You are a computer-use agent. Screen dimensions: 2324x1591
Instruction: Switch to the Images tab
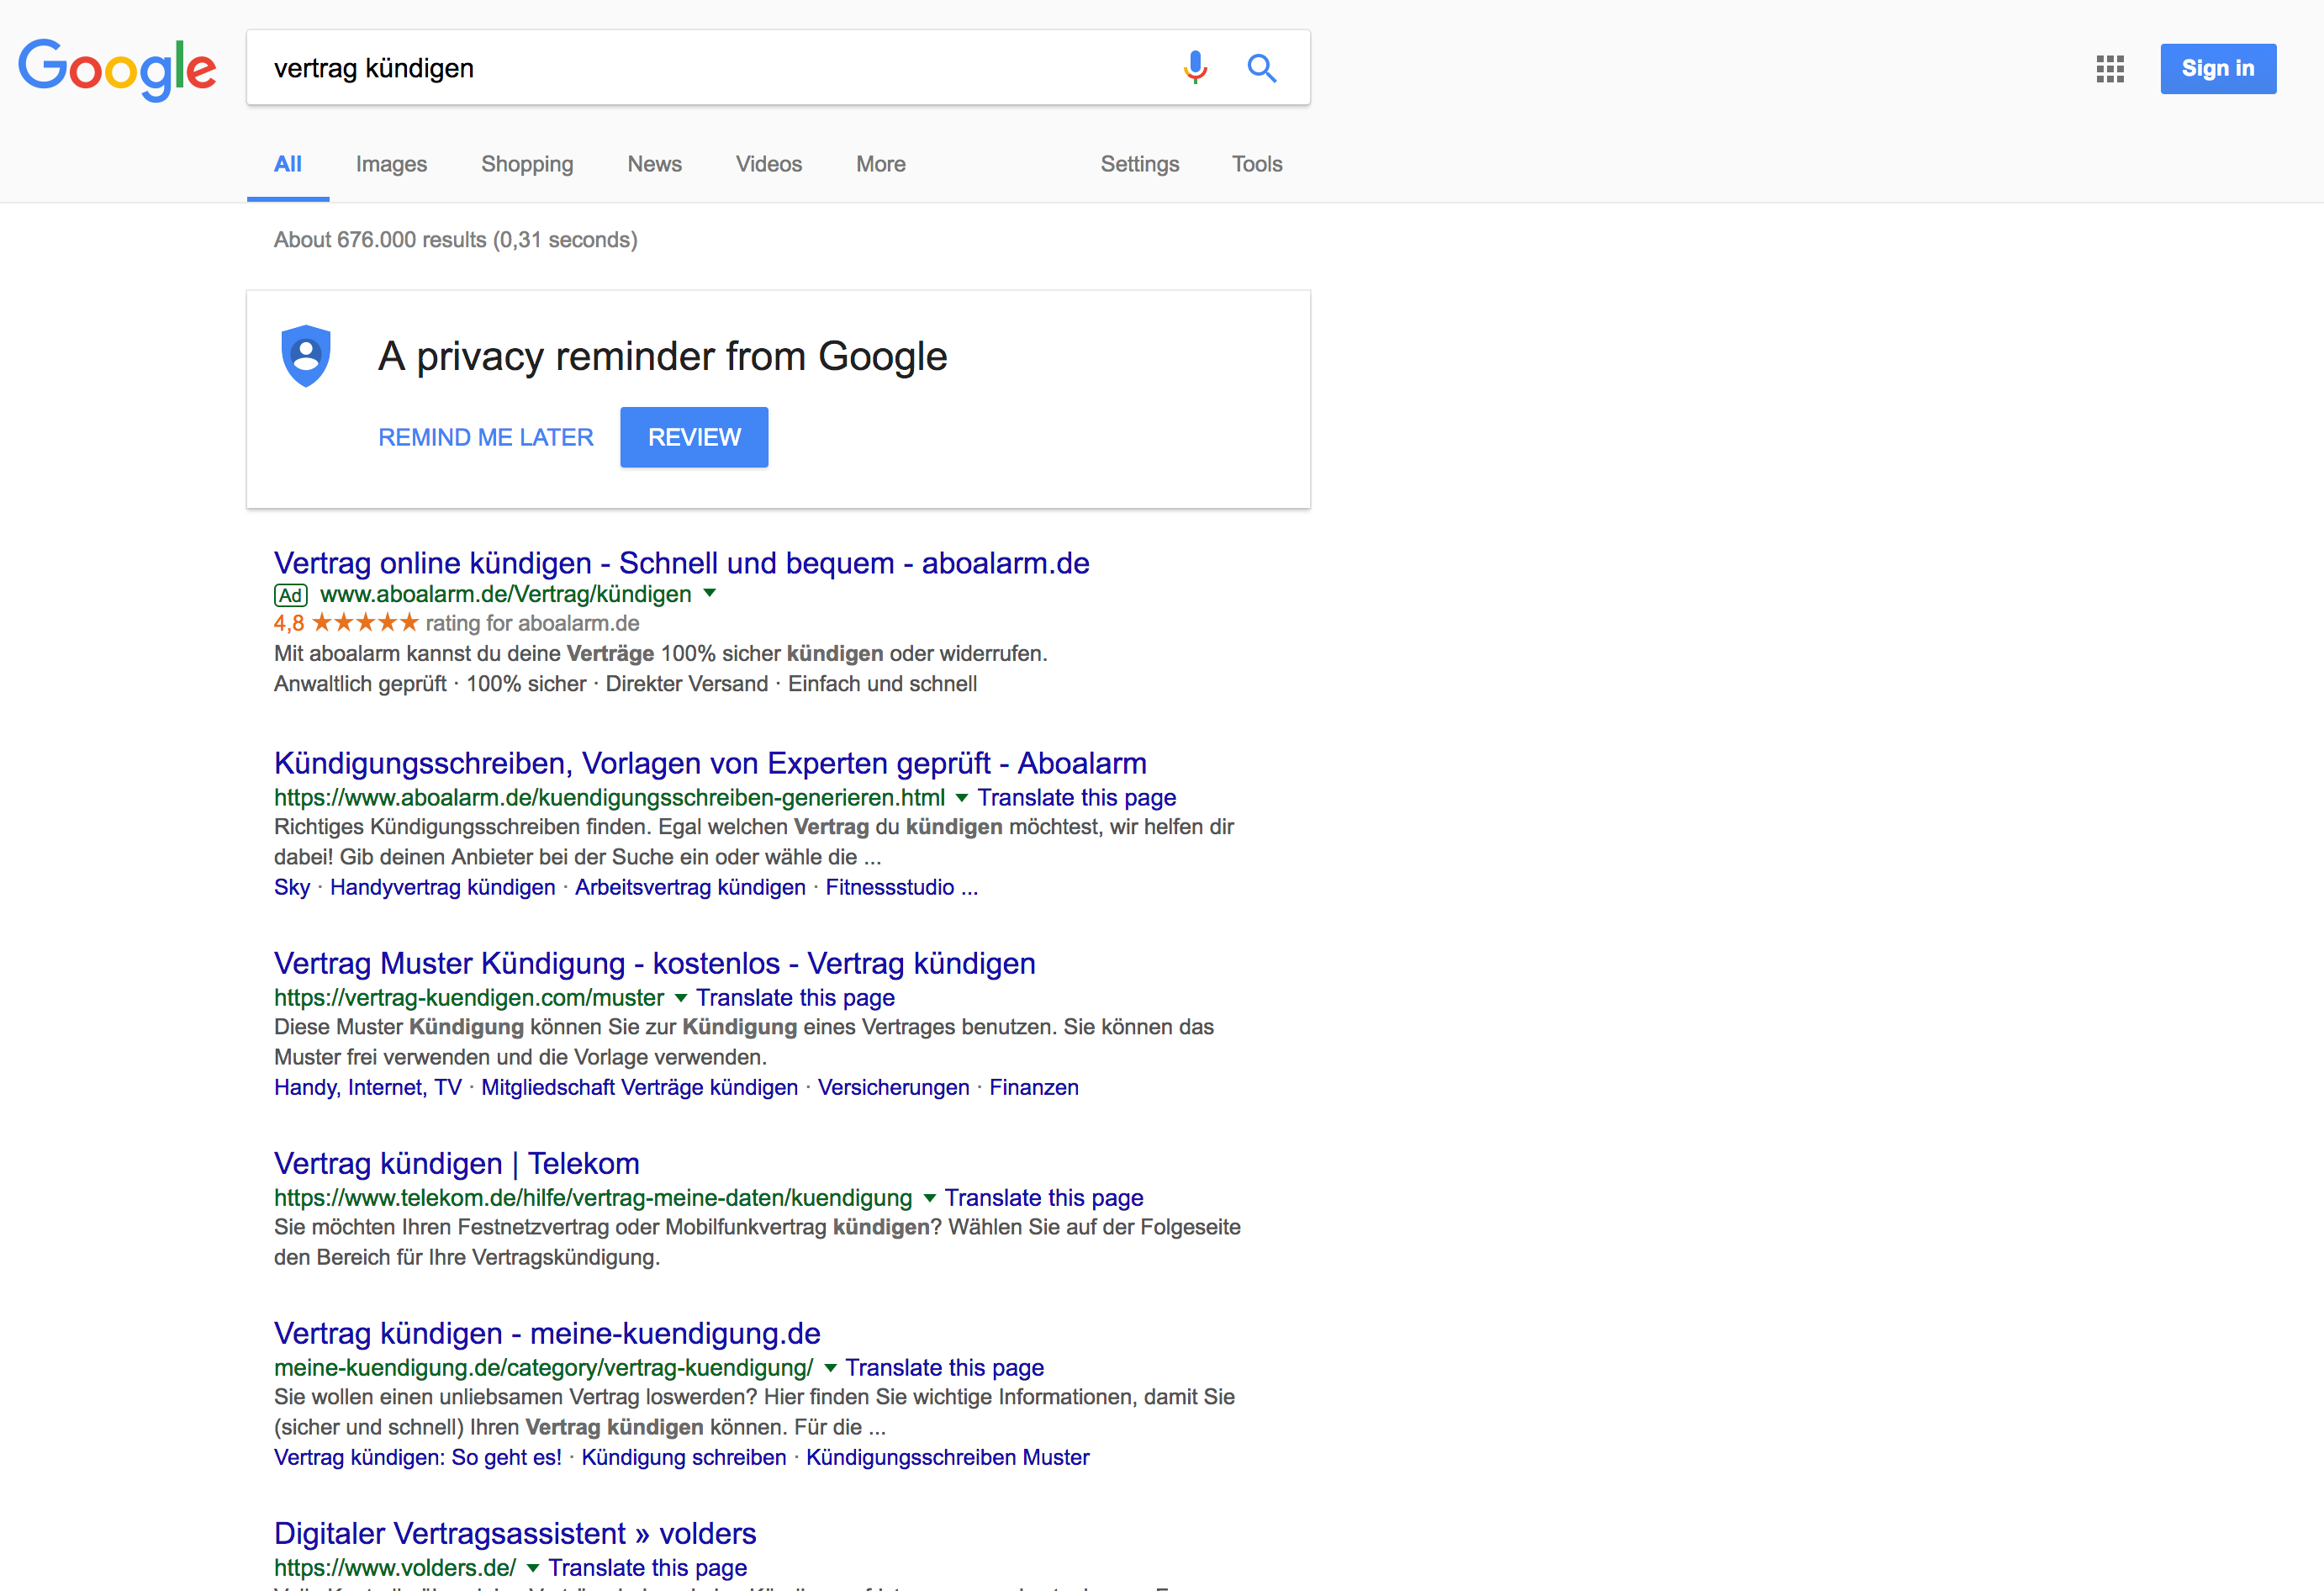(x=391, y=164)
